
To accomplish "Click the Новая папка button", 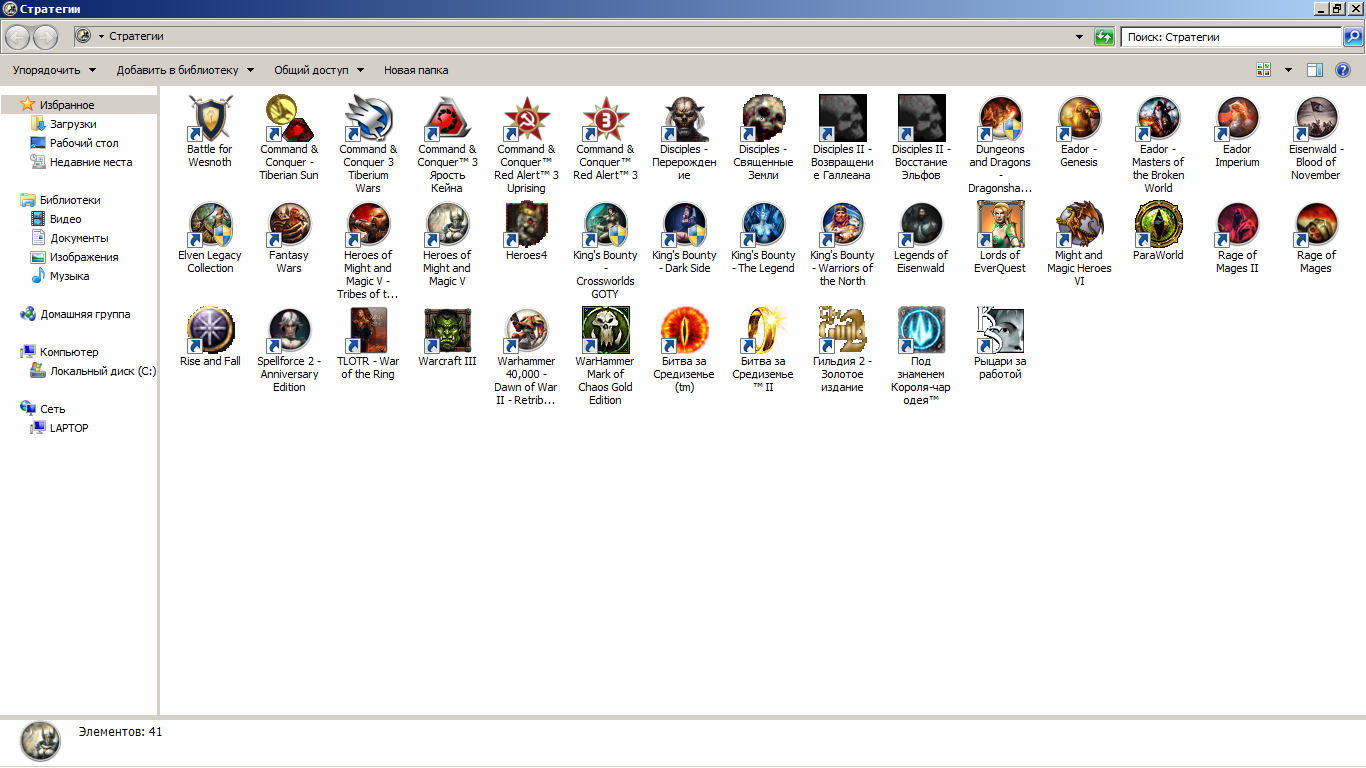I will [416, 70].
